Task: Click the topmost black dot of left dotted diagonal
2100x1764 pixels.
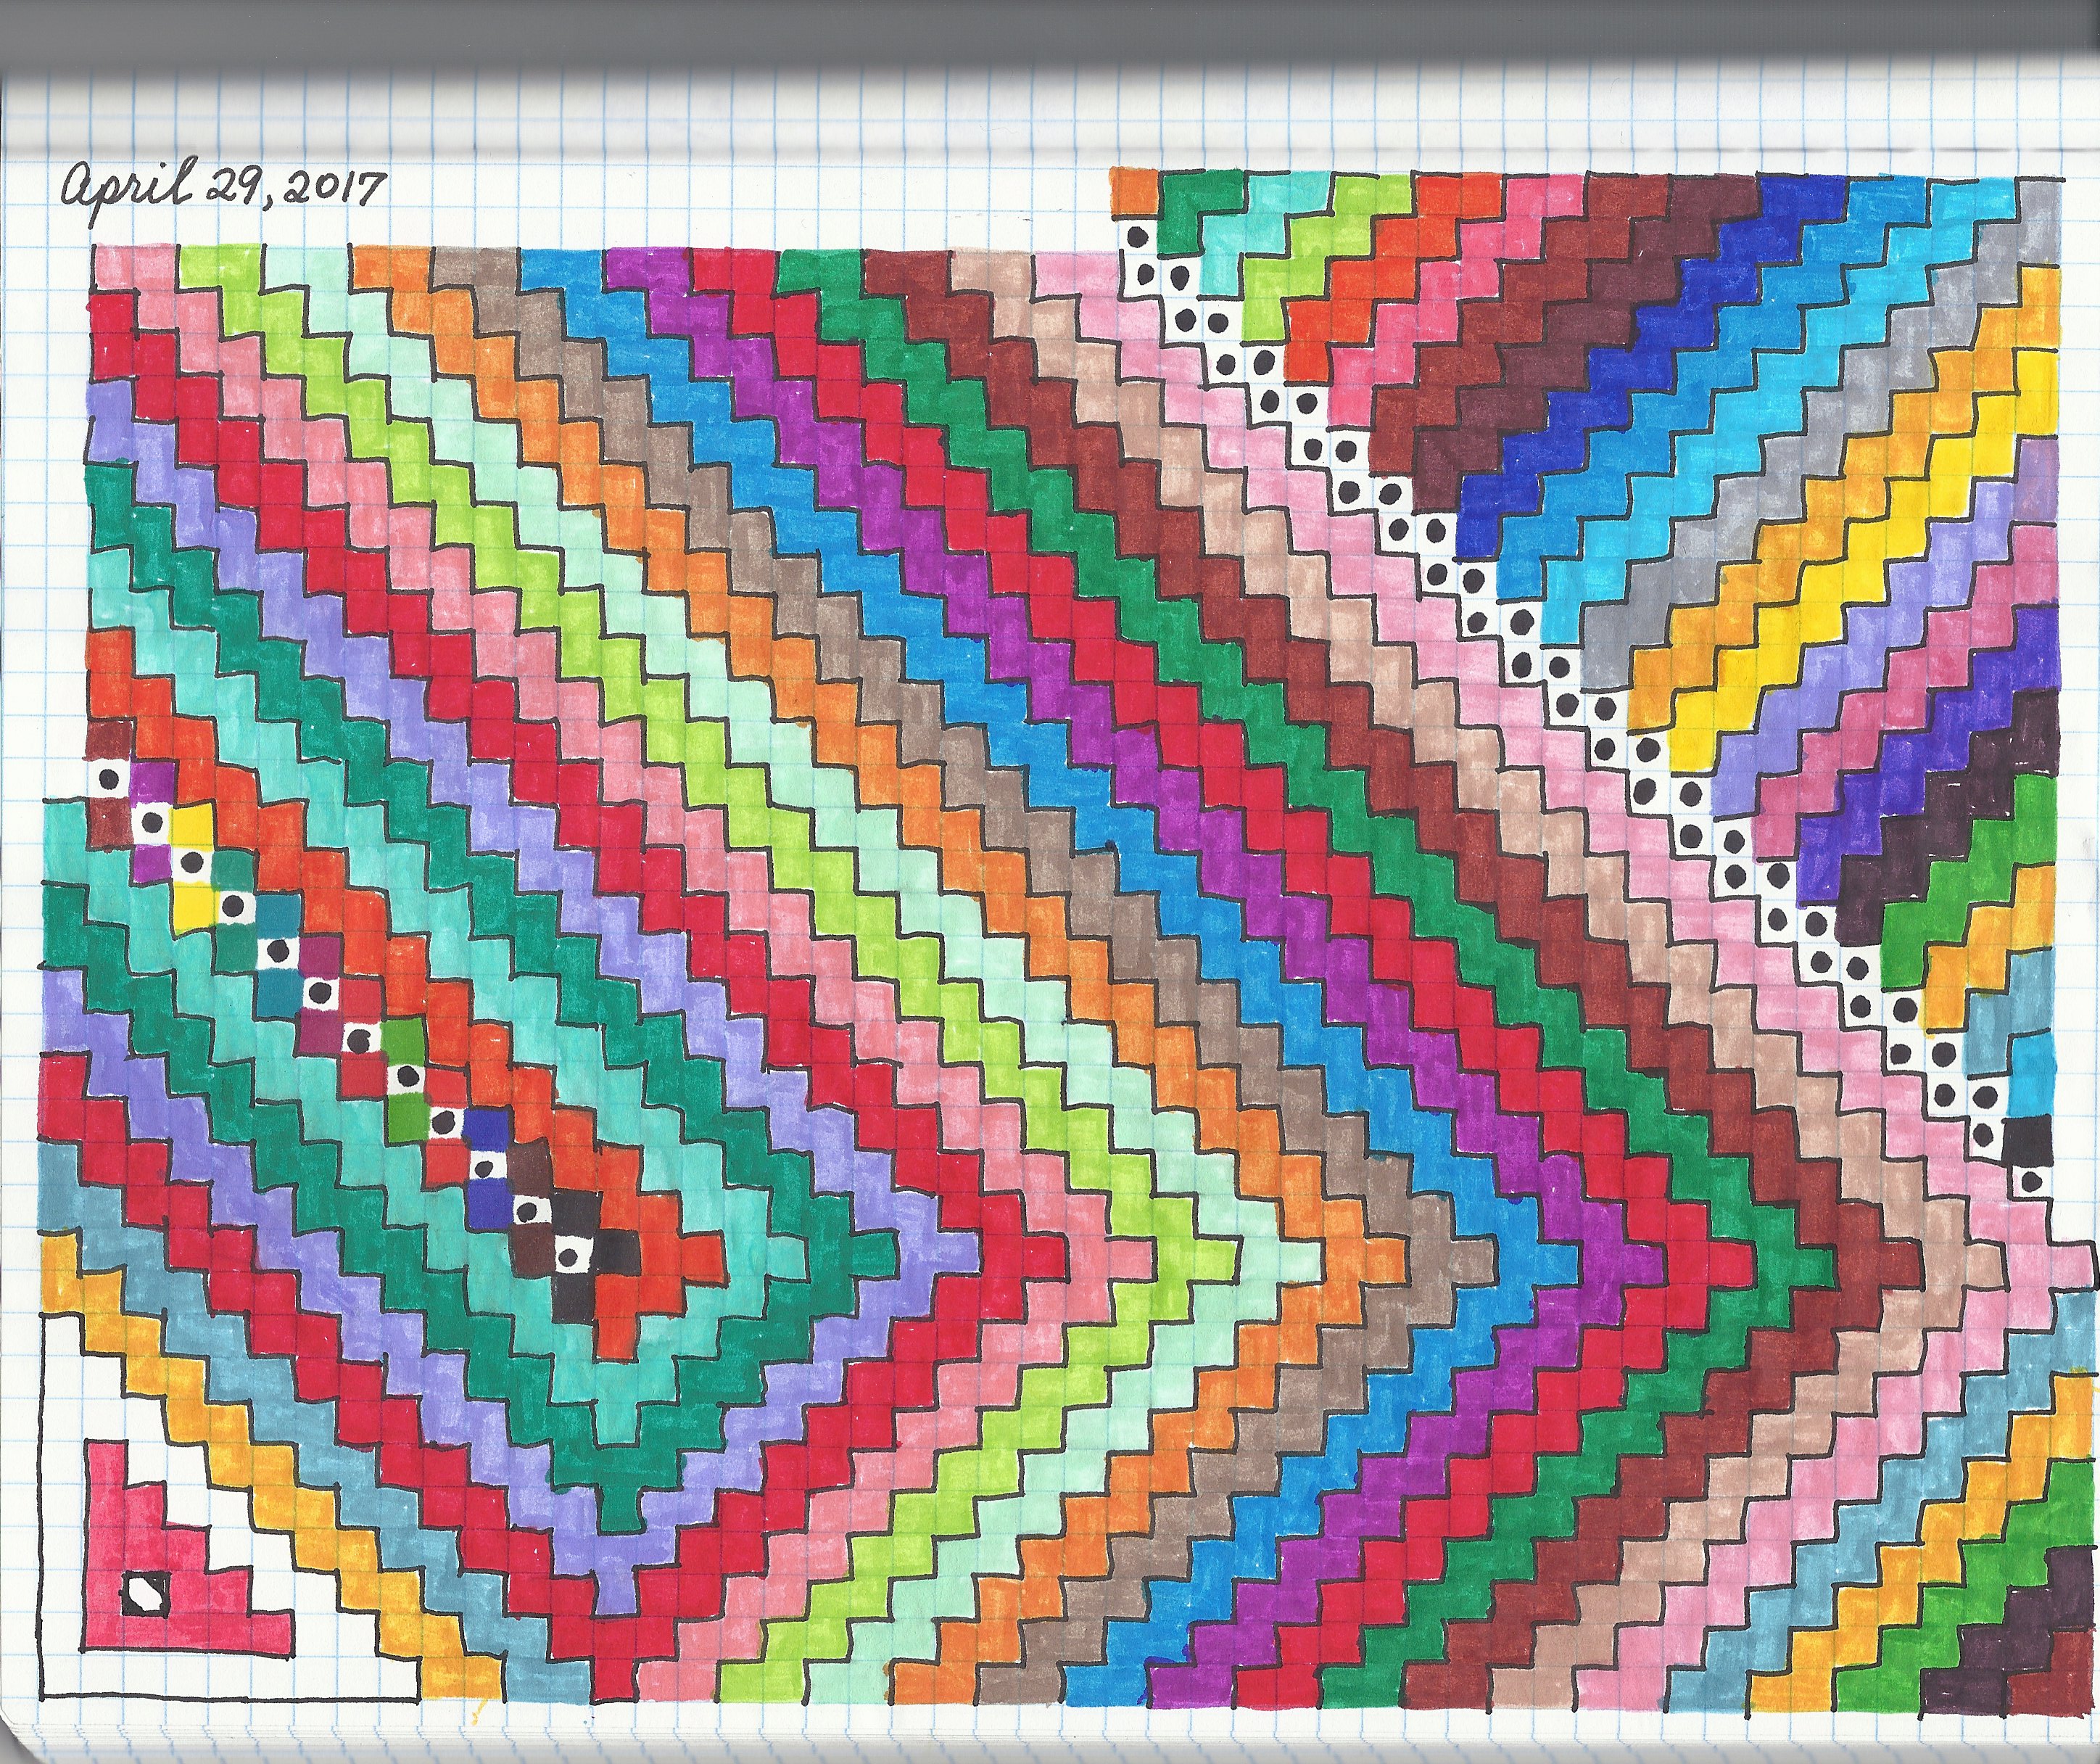Action: click(110, 779)
